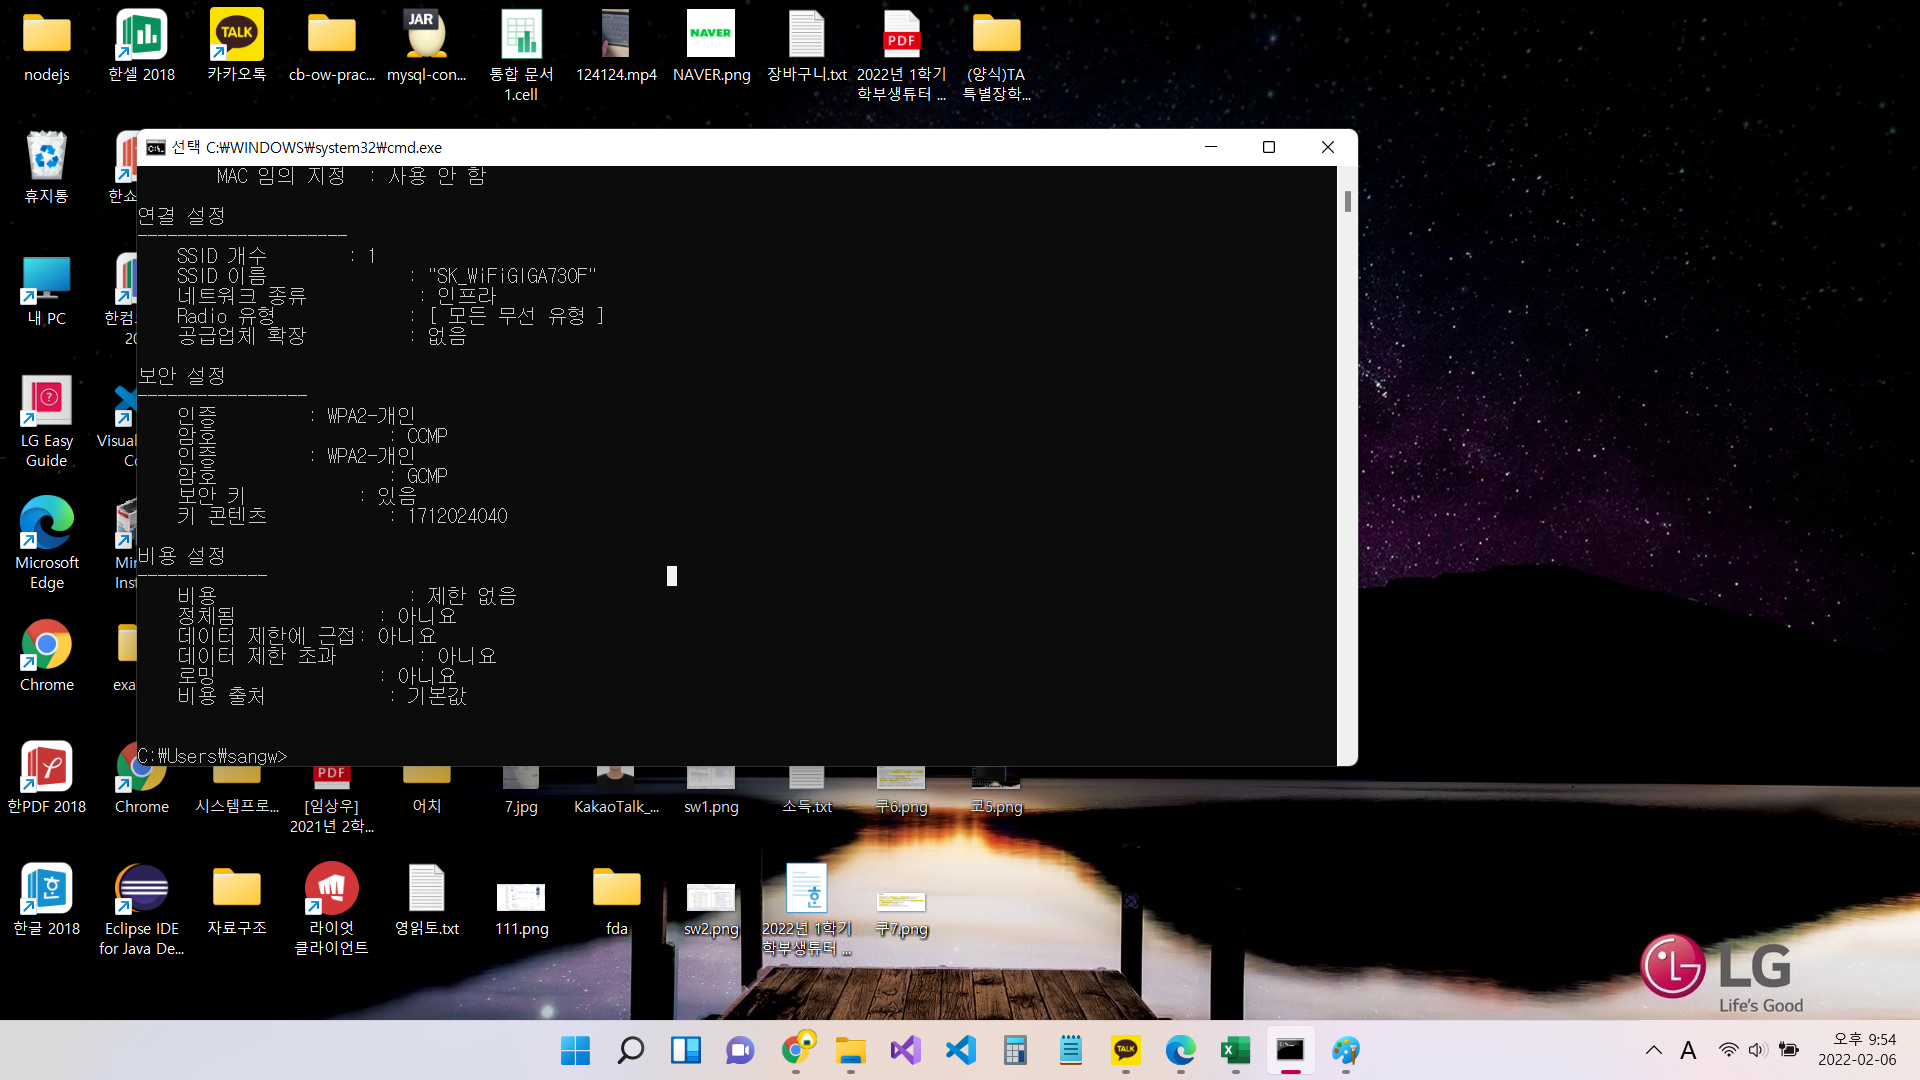Open File Explorer from the taskbar

tap(850, 1050)
